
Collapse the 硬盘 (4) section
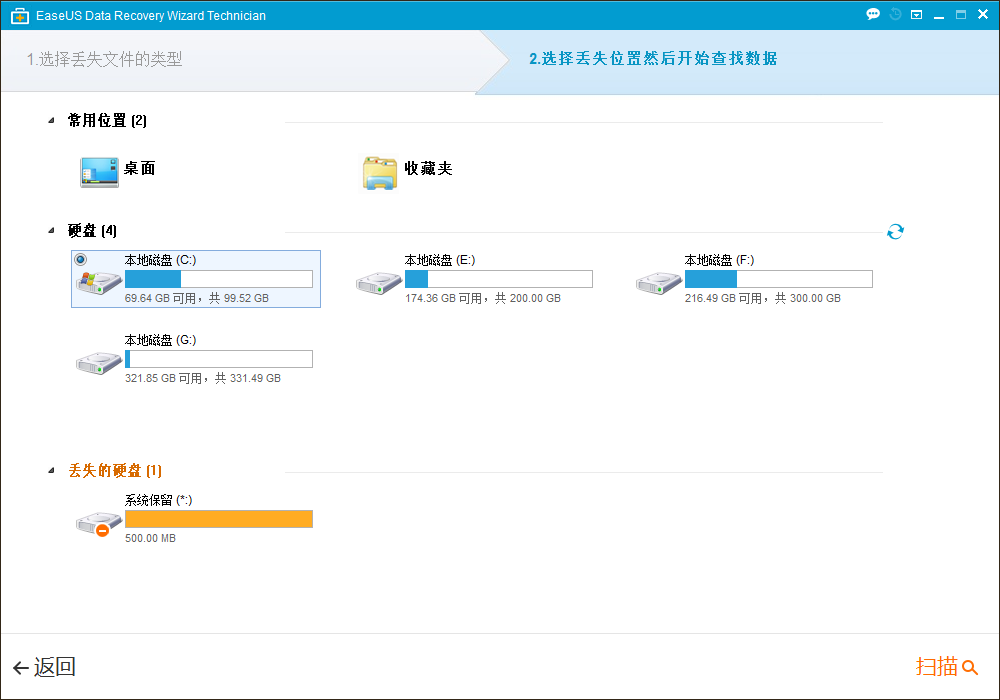(51, 231)
